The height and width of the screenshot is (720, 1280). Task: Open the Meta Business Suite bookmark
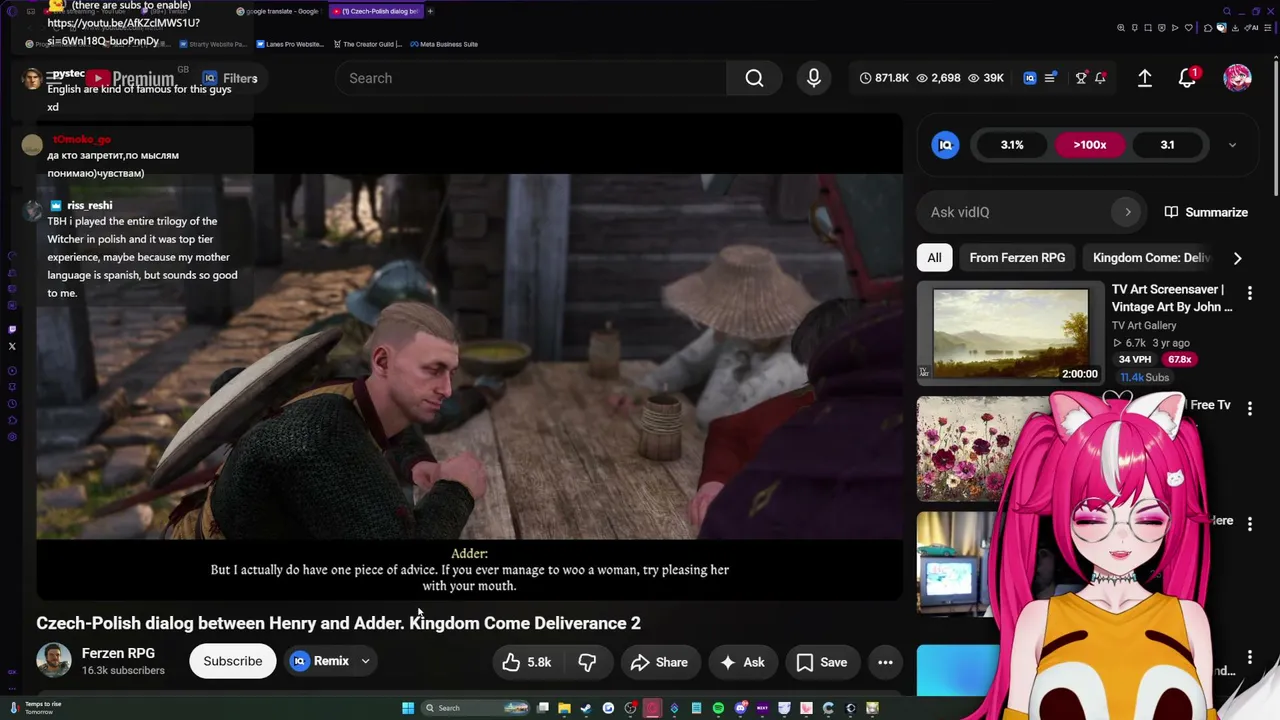443,44
